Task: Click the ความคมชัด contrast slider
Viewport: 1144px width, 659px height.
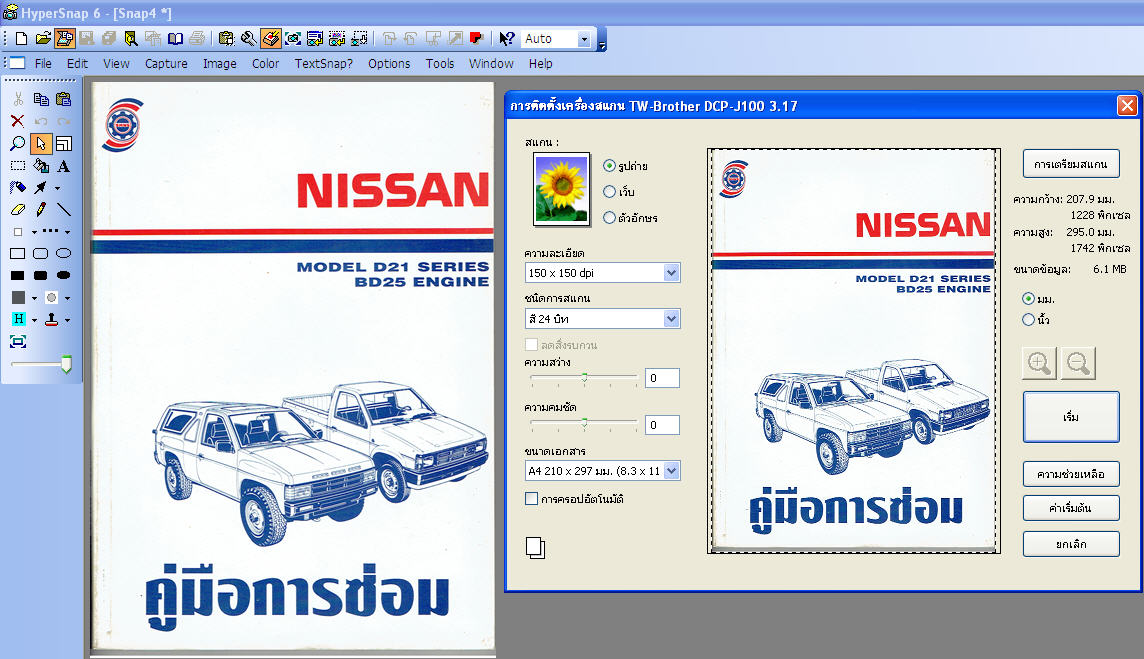Action: [x=584, y=423]
